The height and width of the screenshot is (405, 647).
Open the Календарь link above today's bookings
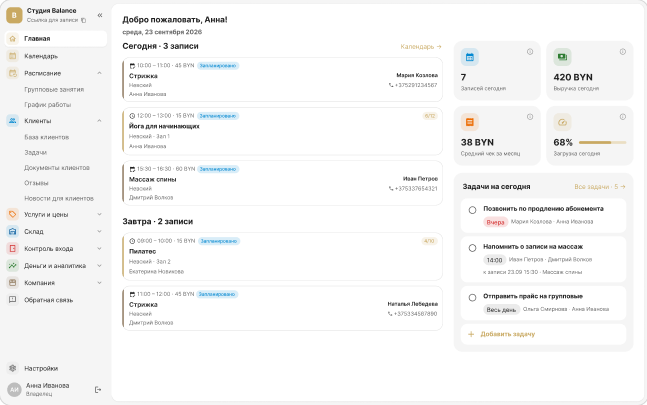tap(421, 47)
